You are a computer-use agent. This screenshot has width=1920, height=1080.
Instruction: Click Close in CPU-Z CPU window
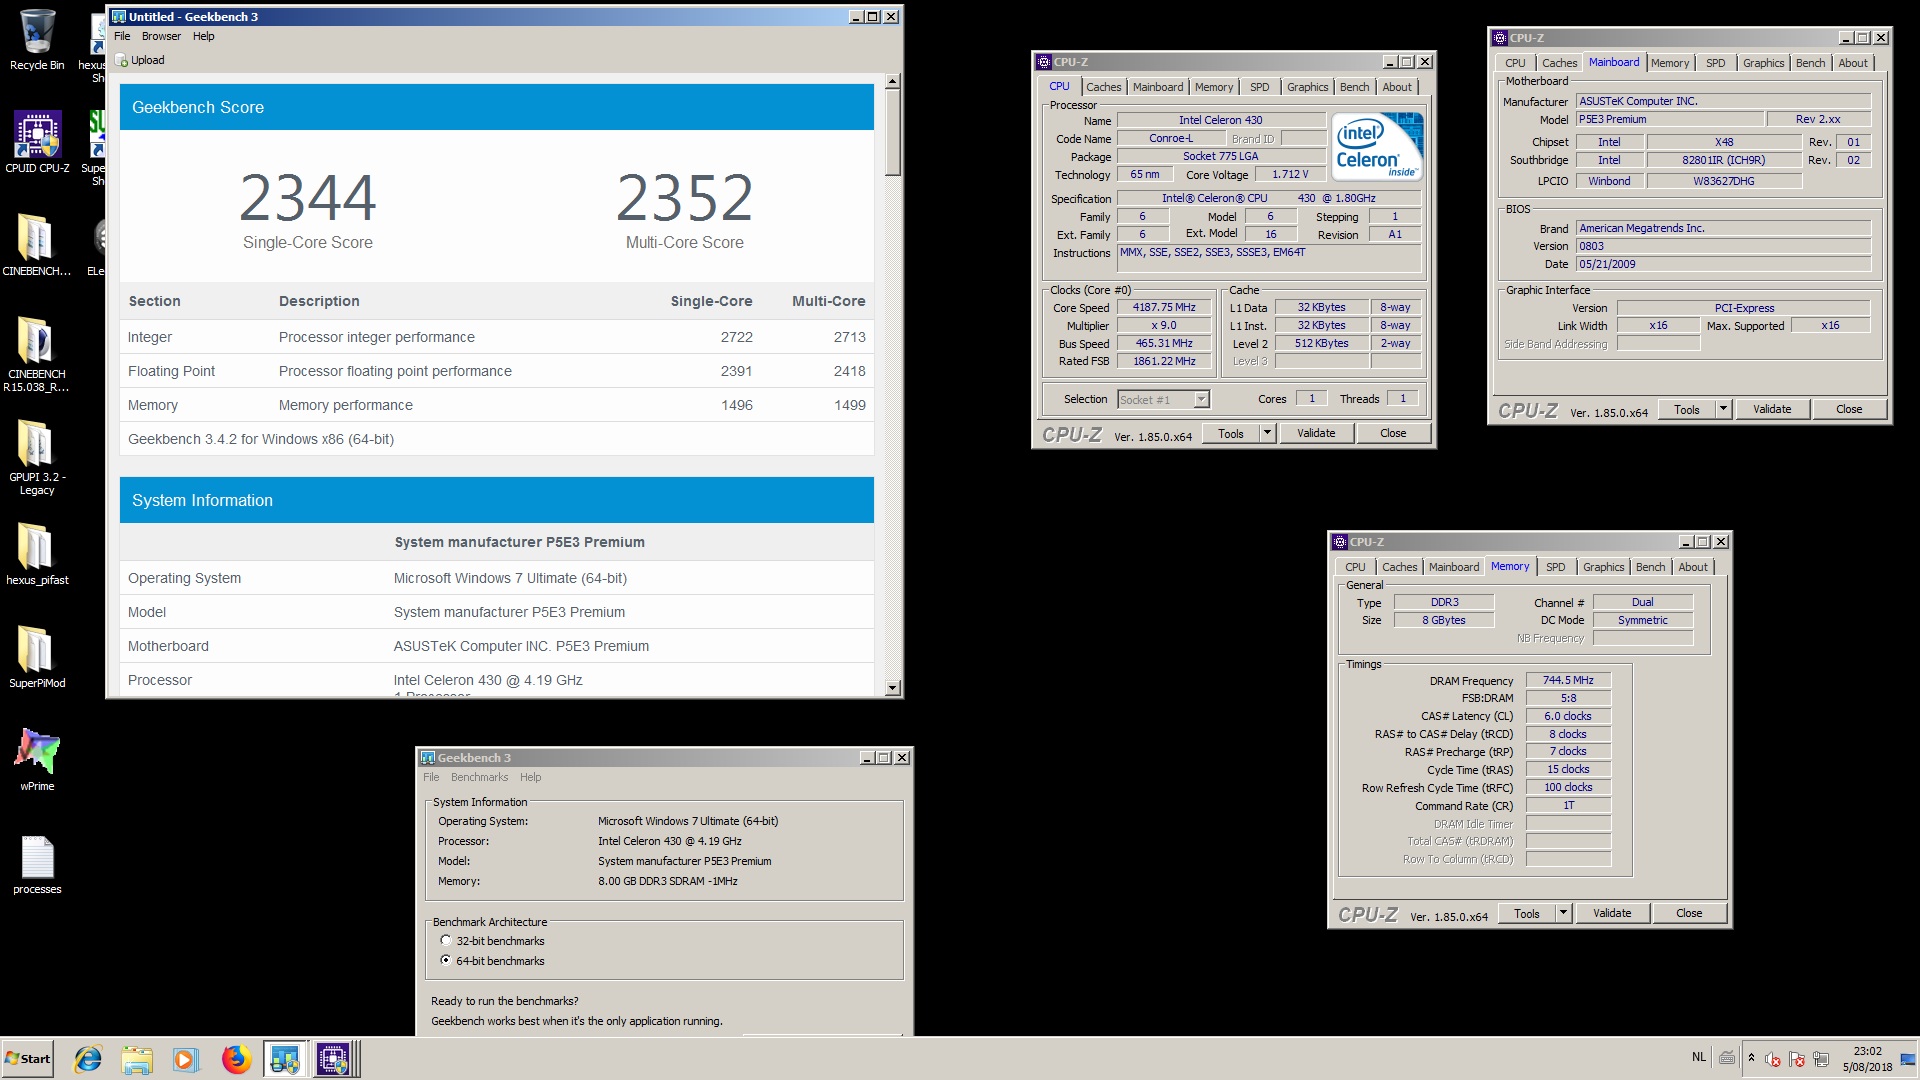1393,433
